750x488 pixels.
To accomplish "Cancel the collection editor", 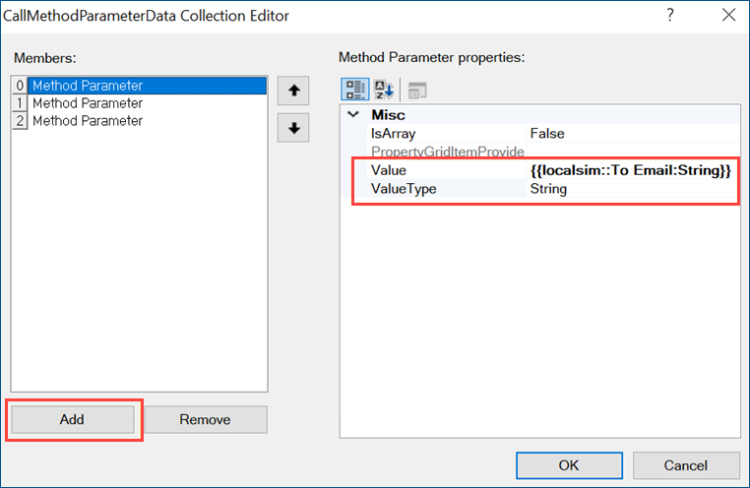I will pyautogui.click(x=685, y=465).
